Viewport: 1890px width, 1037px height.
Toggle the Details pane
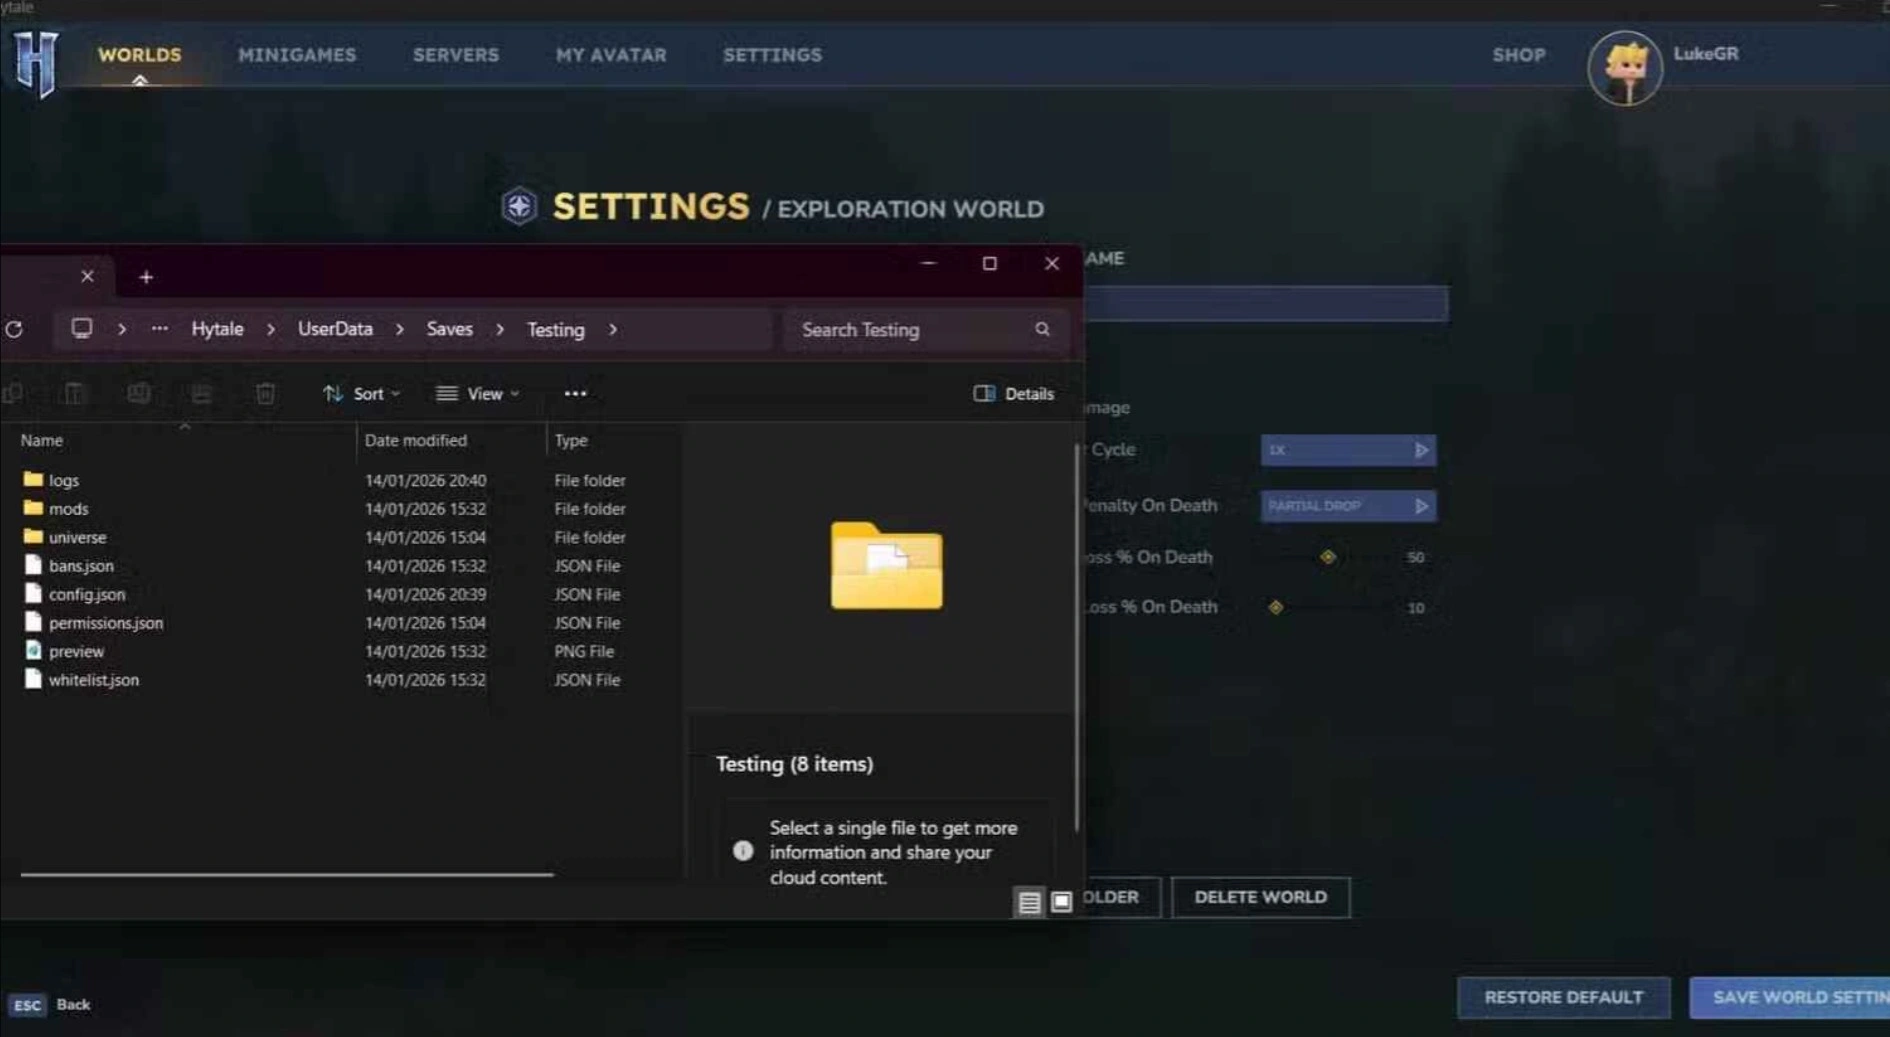click(x=1014, y=394)
